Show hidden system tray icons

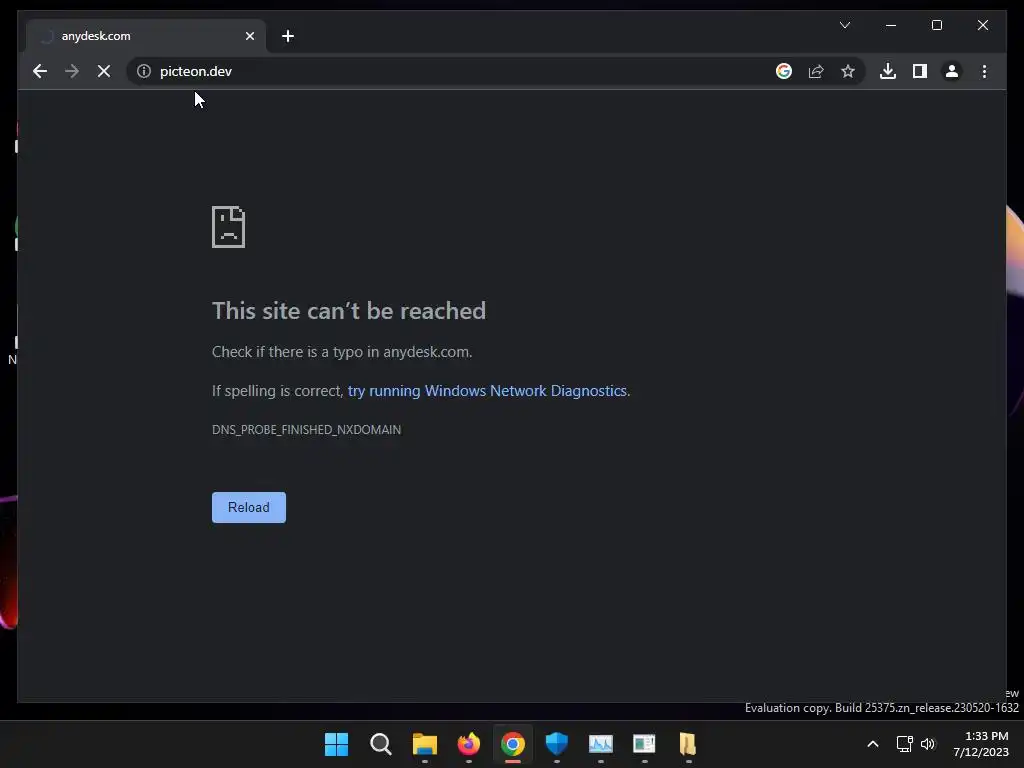(x=872, y=744)
